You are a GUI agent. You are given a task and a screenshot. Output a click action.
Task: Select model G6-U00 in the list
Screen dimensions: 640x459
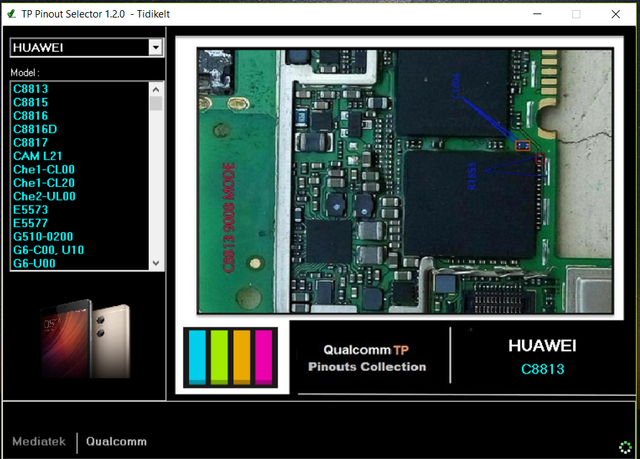pos(34,264)
